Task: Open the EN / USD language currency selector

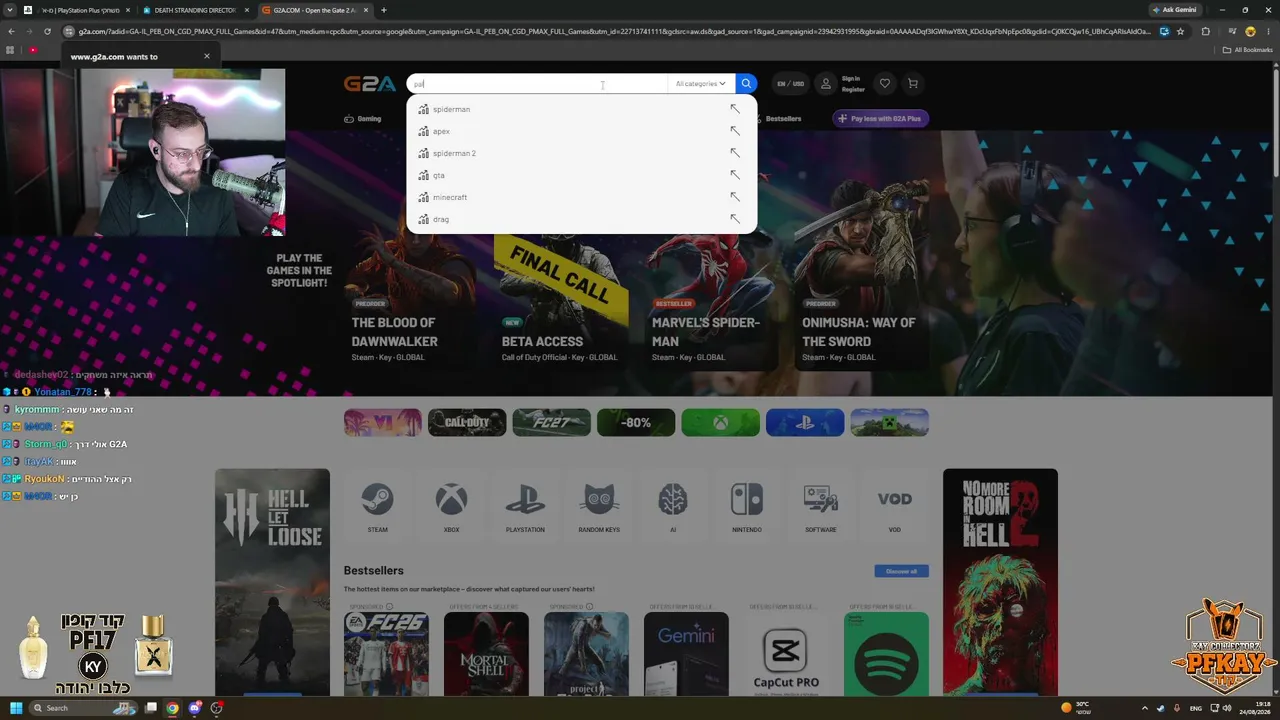Action: (791, 84)
